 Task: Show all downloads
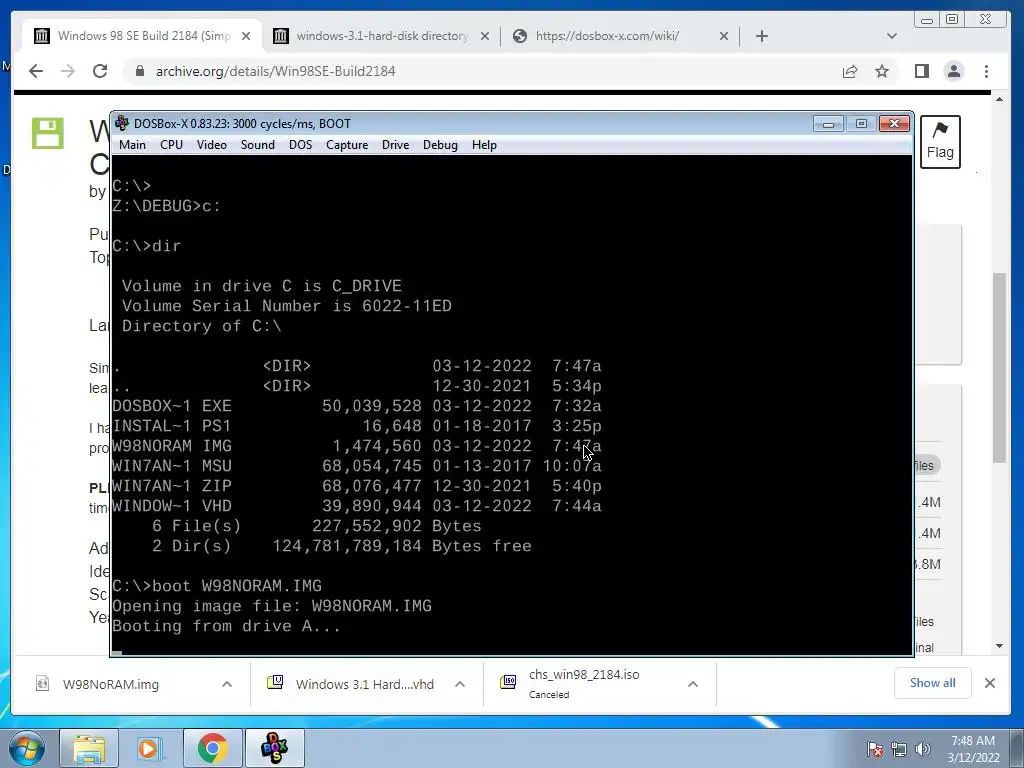click(933, 683)
